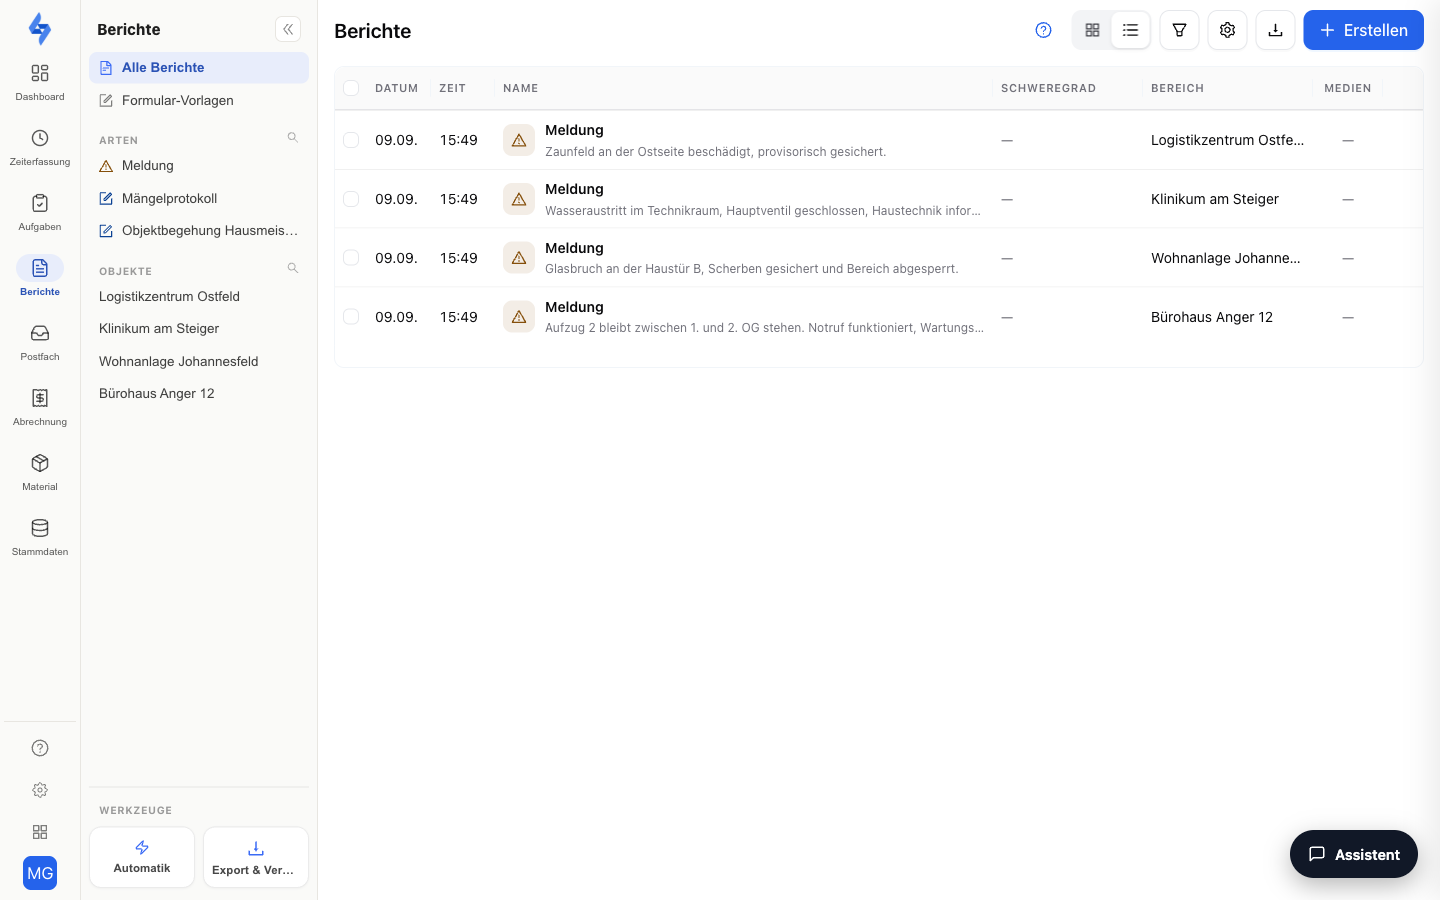Open the Postfach inbox
The width and height of the screenshot is (1440, 900).
40,342
